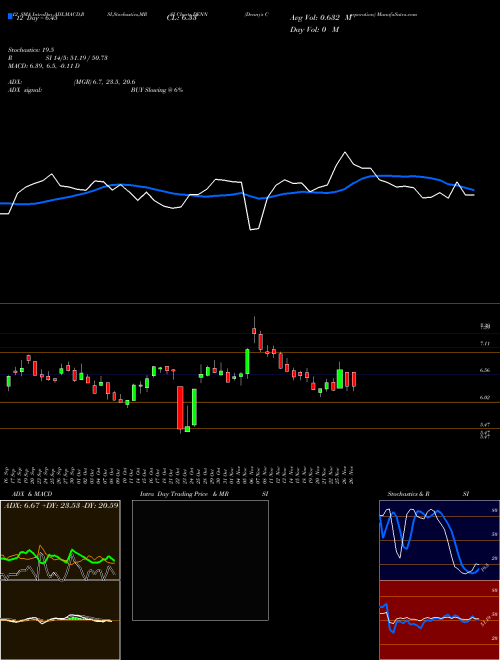Click the 'Avg Vol: 0.632 M' label
Image resolution: width=500 pixels, height=660 pixels.
coord(321,18)
